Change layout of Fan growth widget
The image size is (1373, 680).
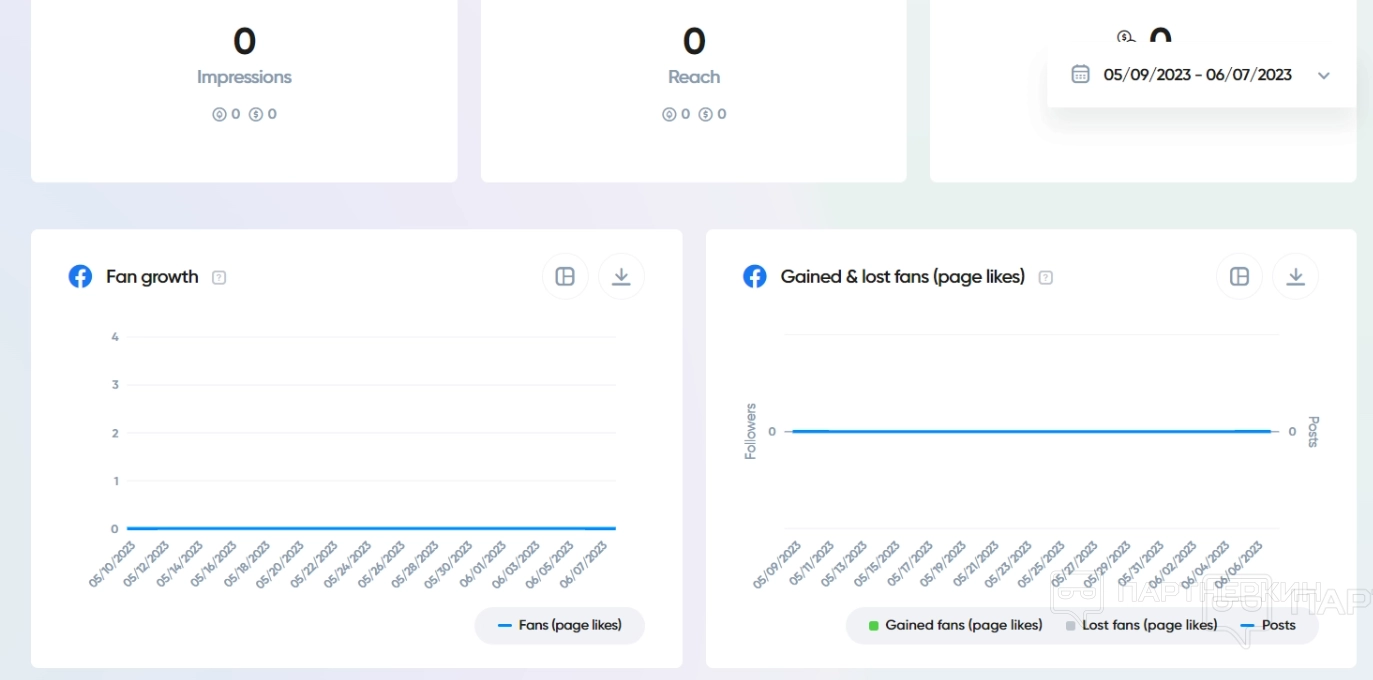(565, 277)
